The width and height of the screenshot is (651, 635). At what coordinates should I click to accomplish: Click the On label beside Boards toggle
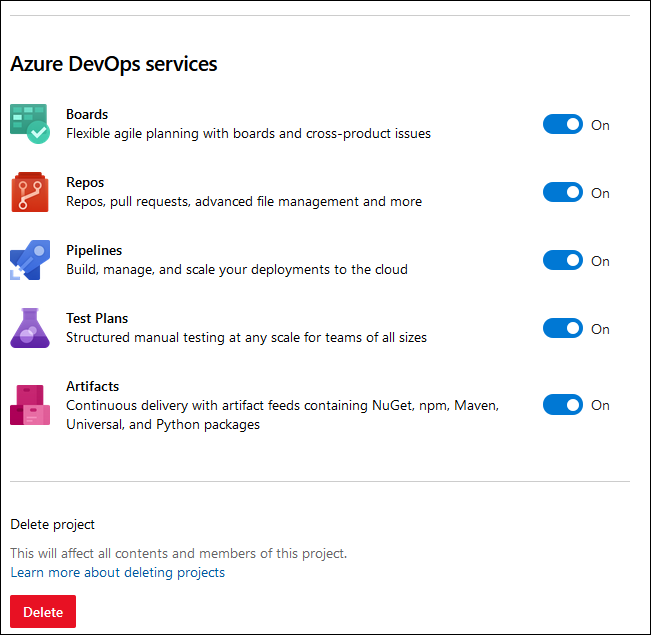click(x=600, y=125)
